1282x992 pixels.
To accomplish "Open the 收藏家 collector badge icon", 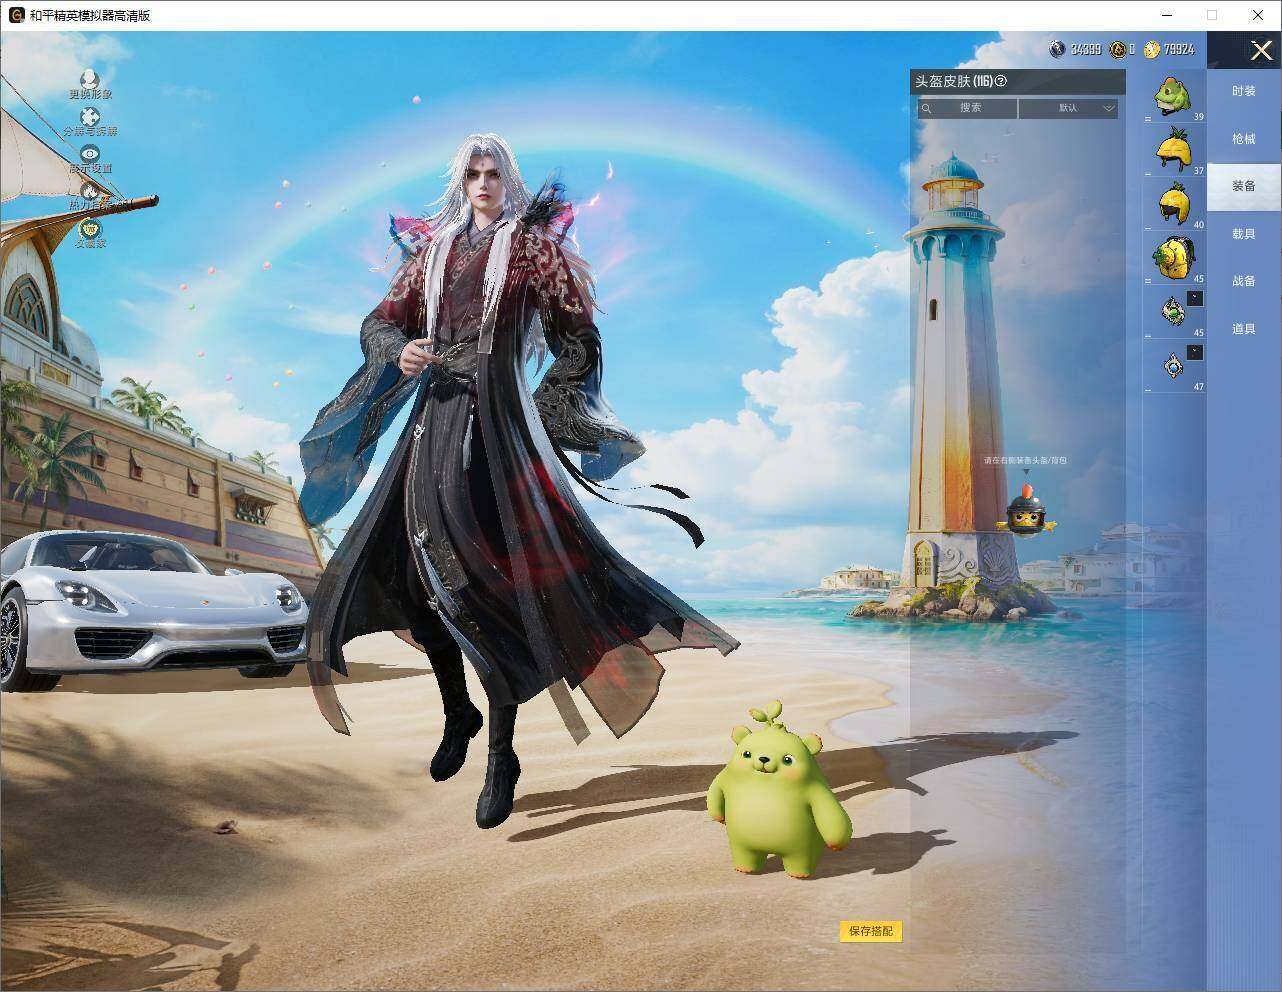I will (90, 229).
